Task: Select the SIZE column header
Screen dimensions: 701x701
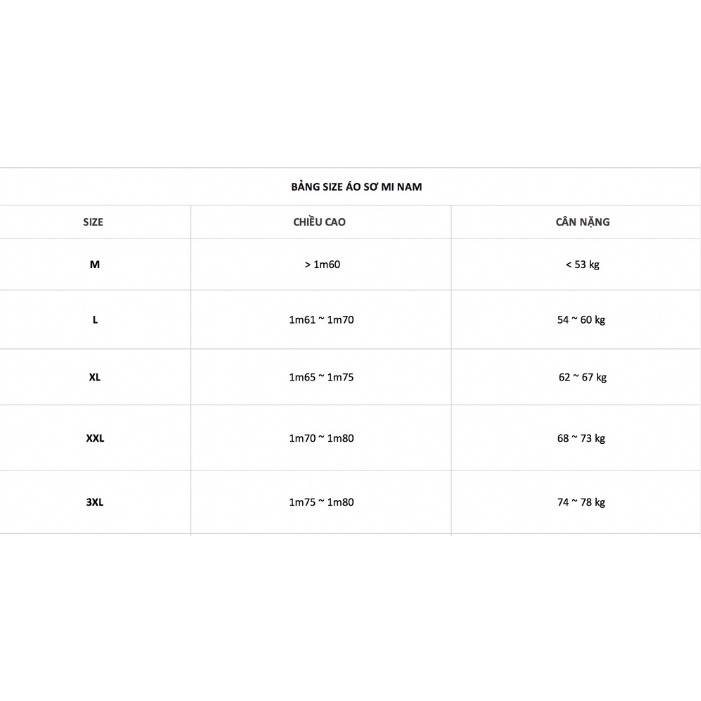Action: pyautogui.click(x=93, y=222)
